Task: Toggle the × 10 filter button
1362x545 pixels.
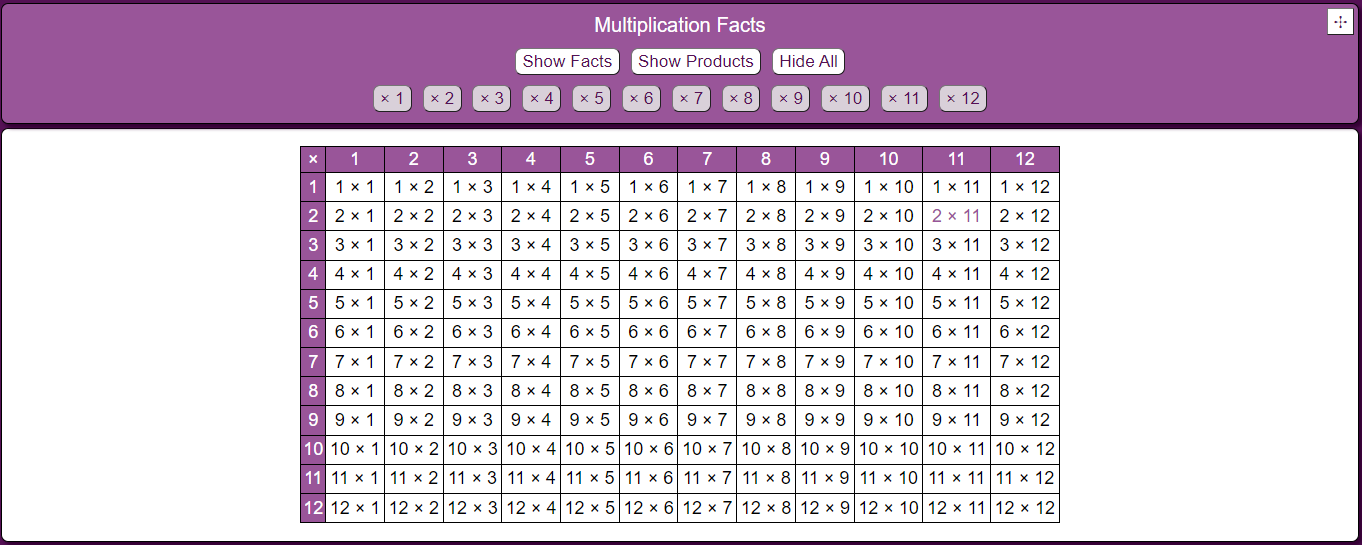Action: [846, 98]
